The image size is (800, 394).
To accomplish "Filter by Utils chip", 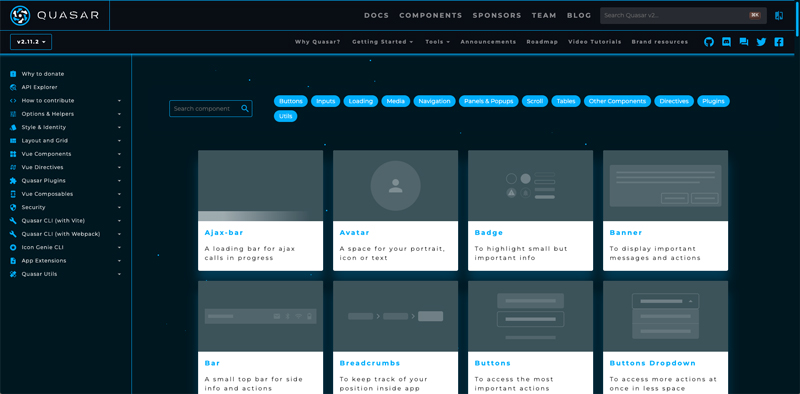I will [x=286, y=116].
